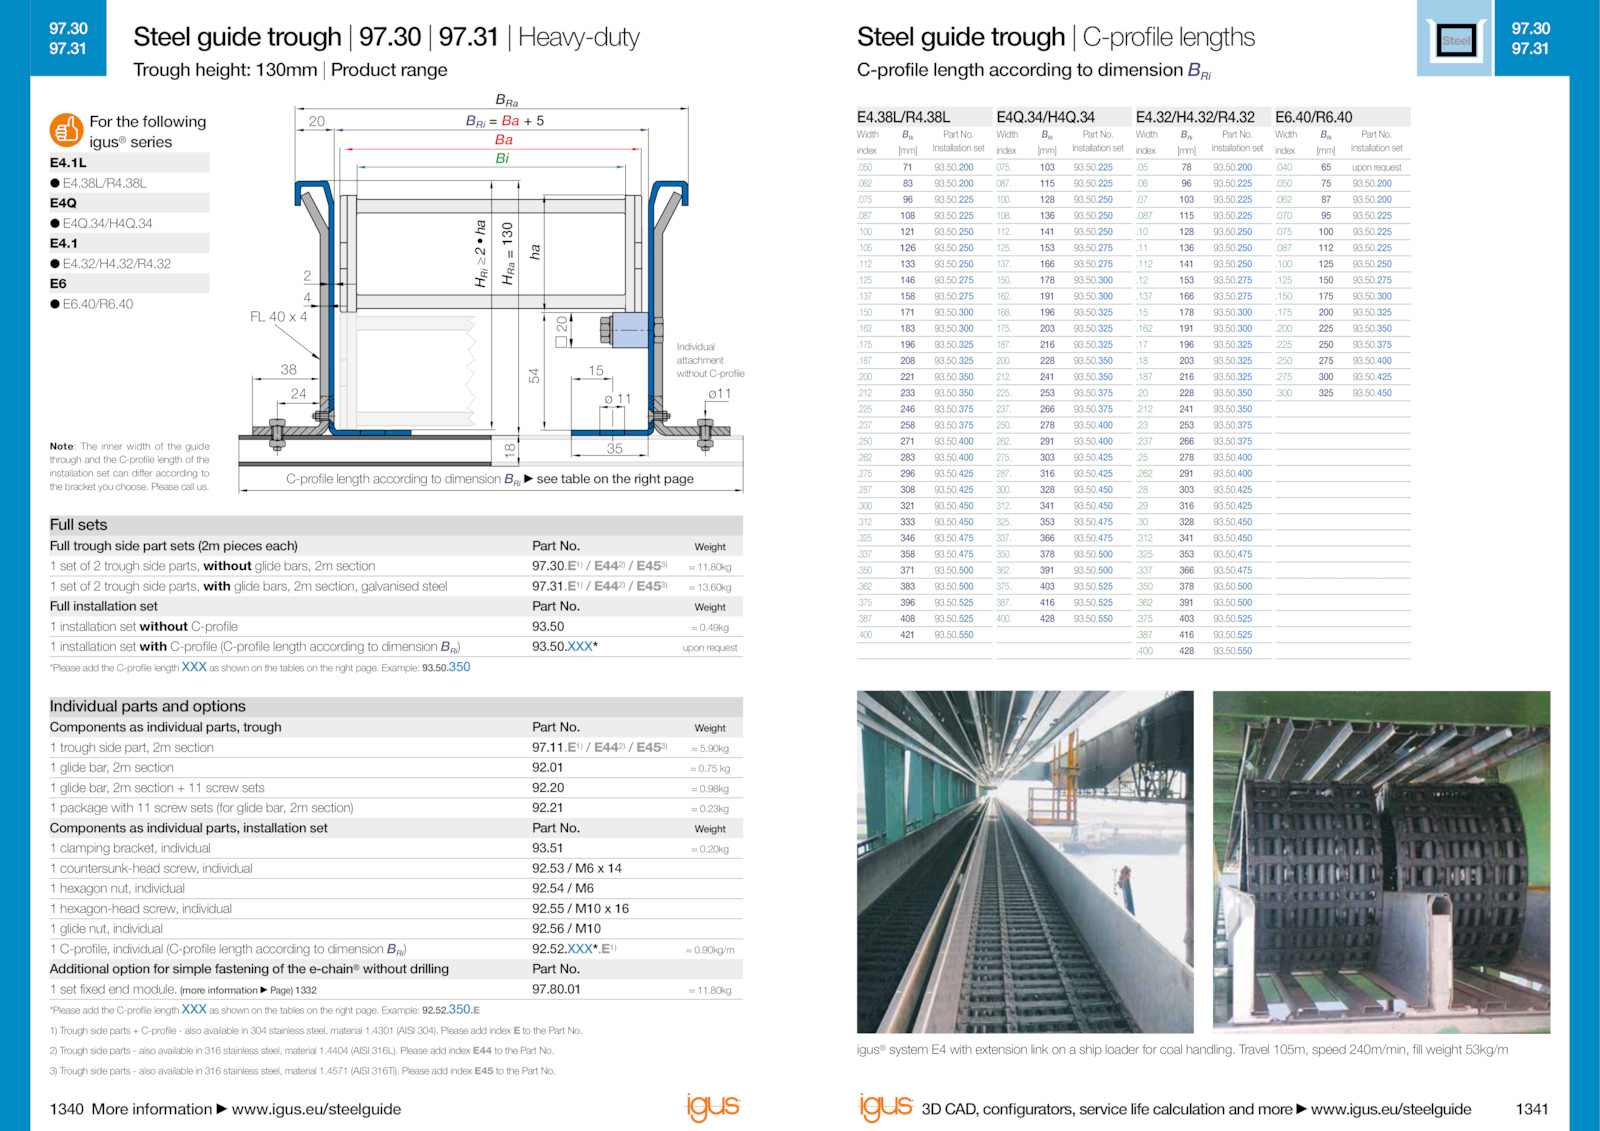Click part number 93.50 installation set without C-profile
This screenshot has width=1600, height=1131.
point(548,627)
